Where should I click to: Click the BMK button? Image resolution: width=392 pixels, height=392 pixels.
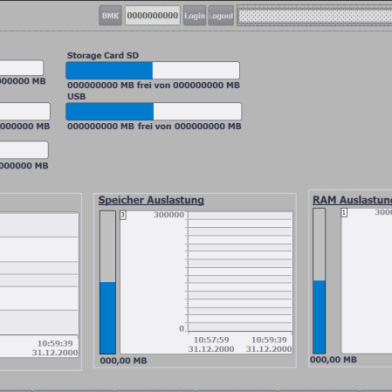coord(110,15)
